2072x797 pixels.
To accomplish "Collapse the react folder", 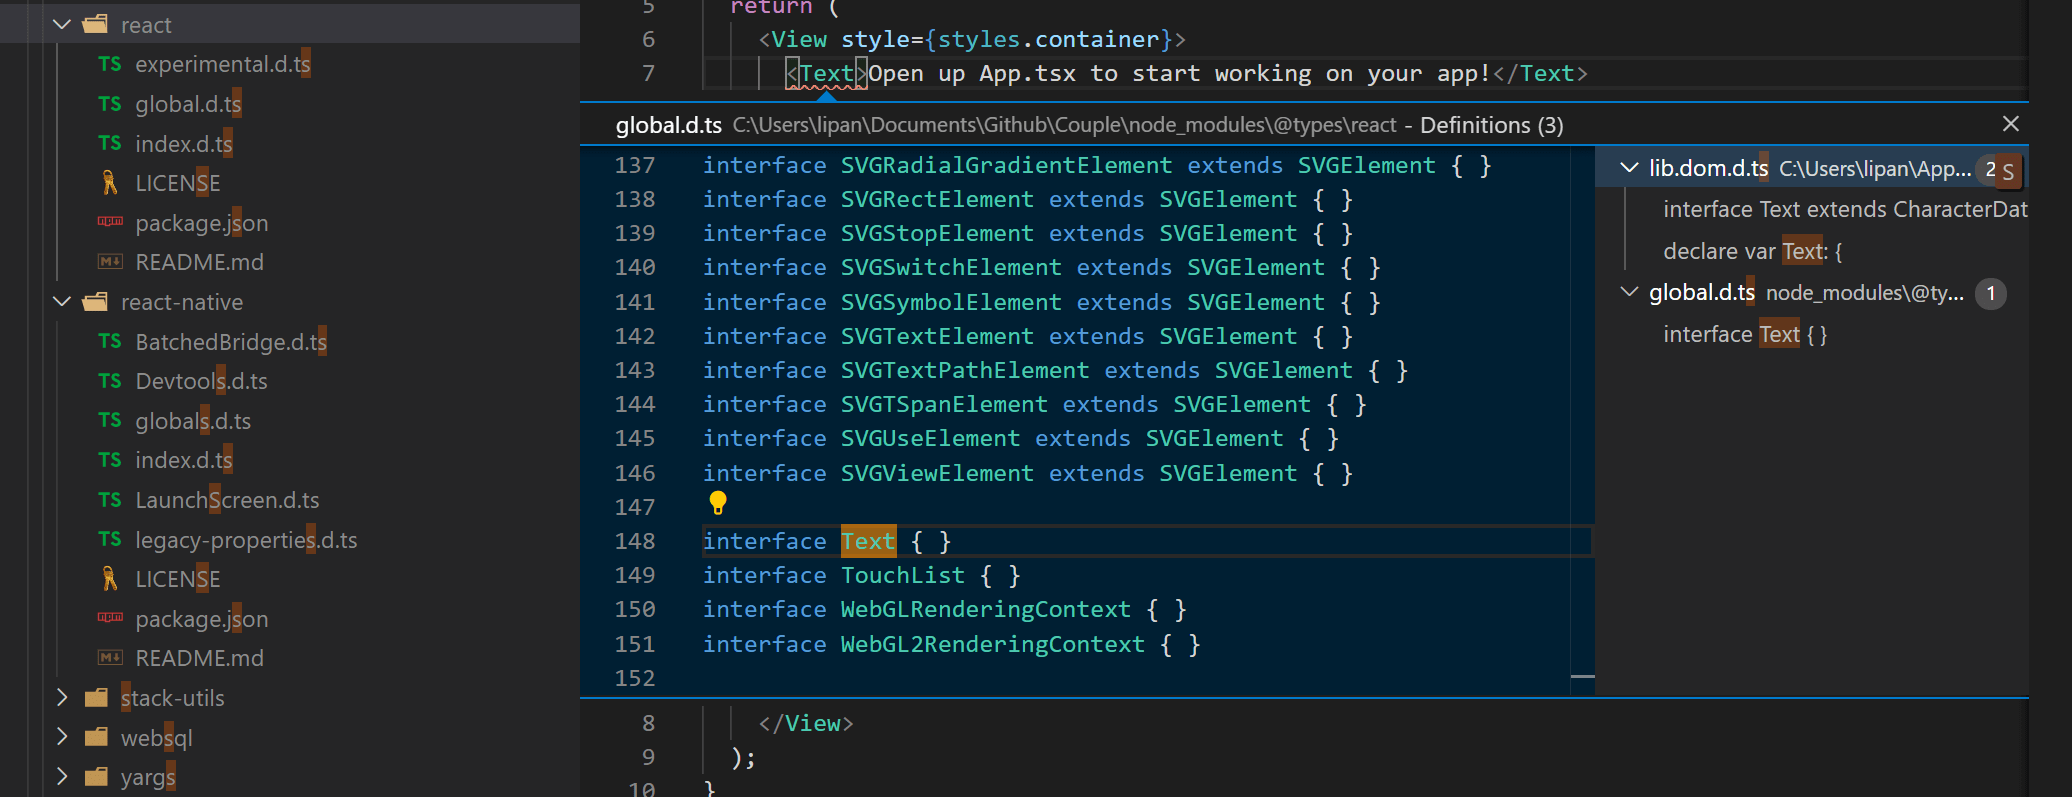I will point(62,24).
